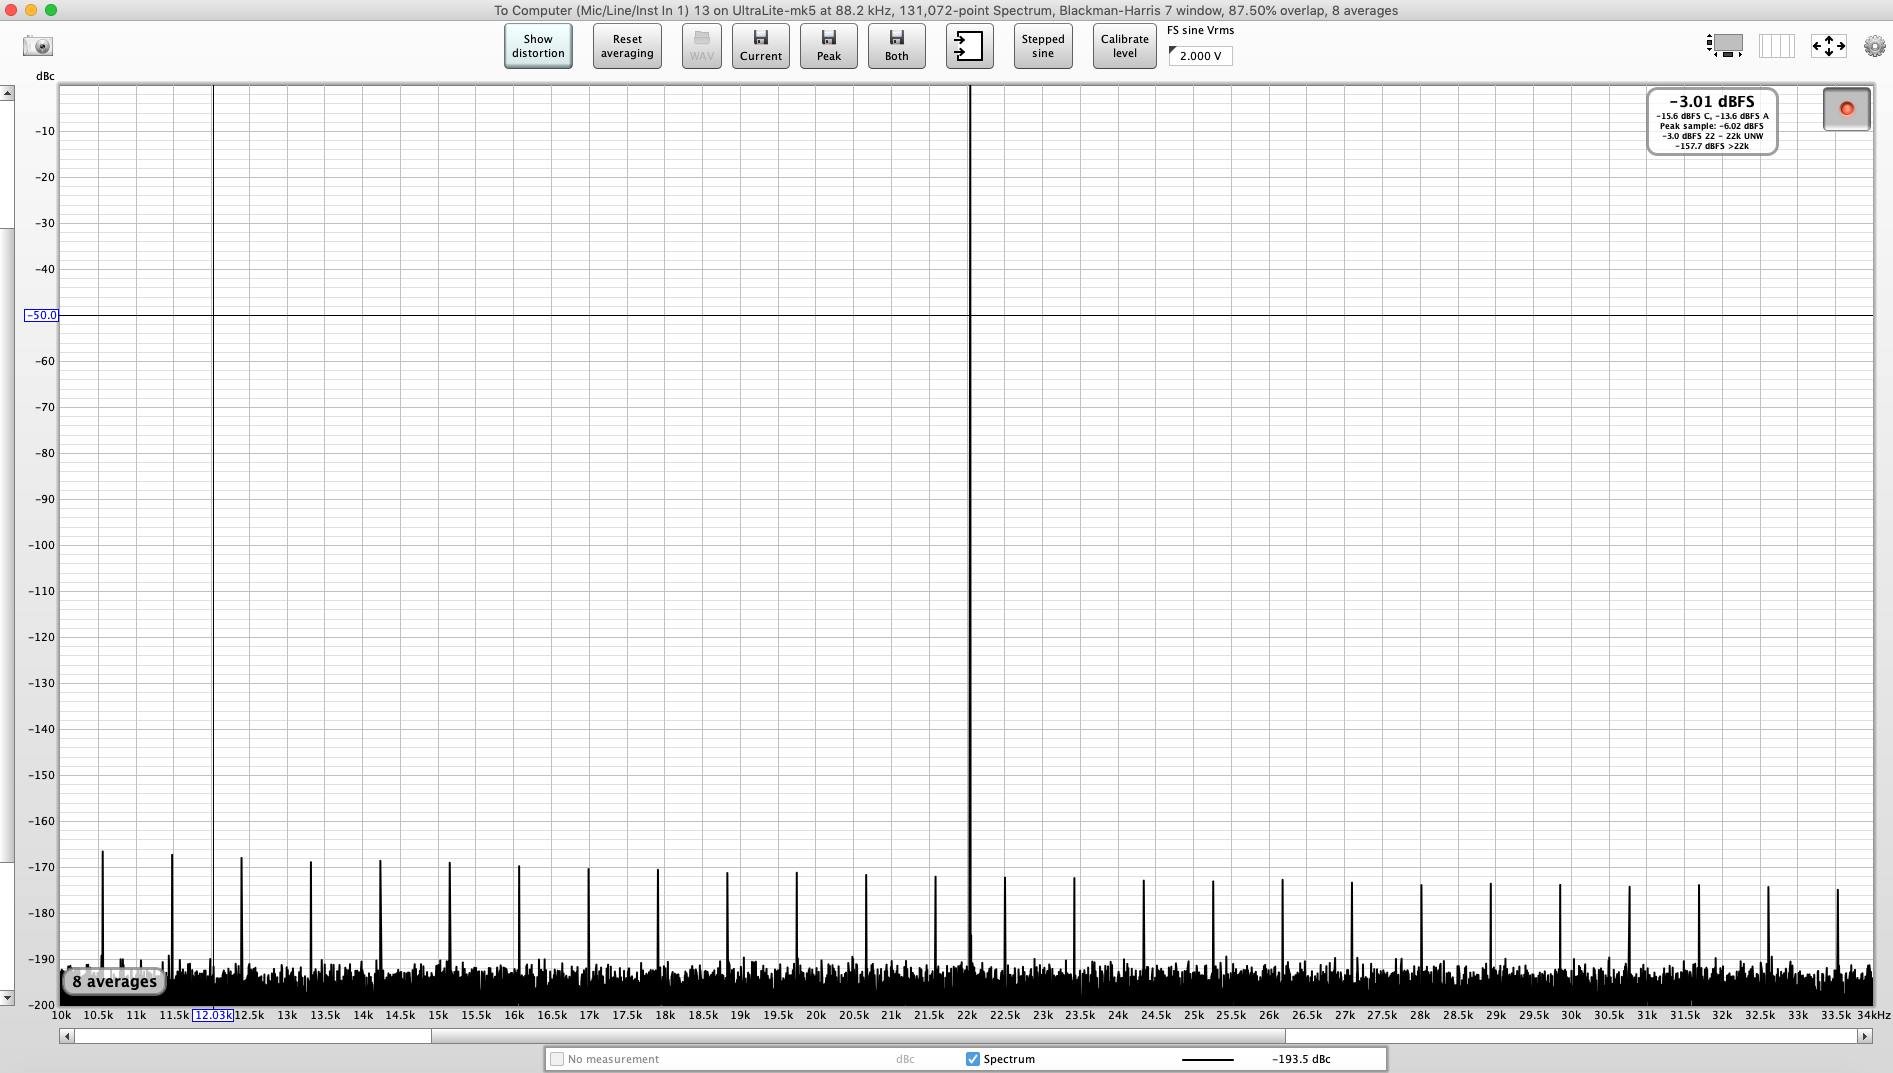Stop recording with red record button
Viewport: 1893px width, 1073px height.
tap(1847, 109)
